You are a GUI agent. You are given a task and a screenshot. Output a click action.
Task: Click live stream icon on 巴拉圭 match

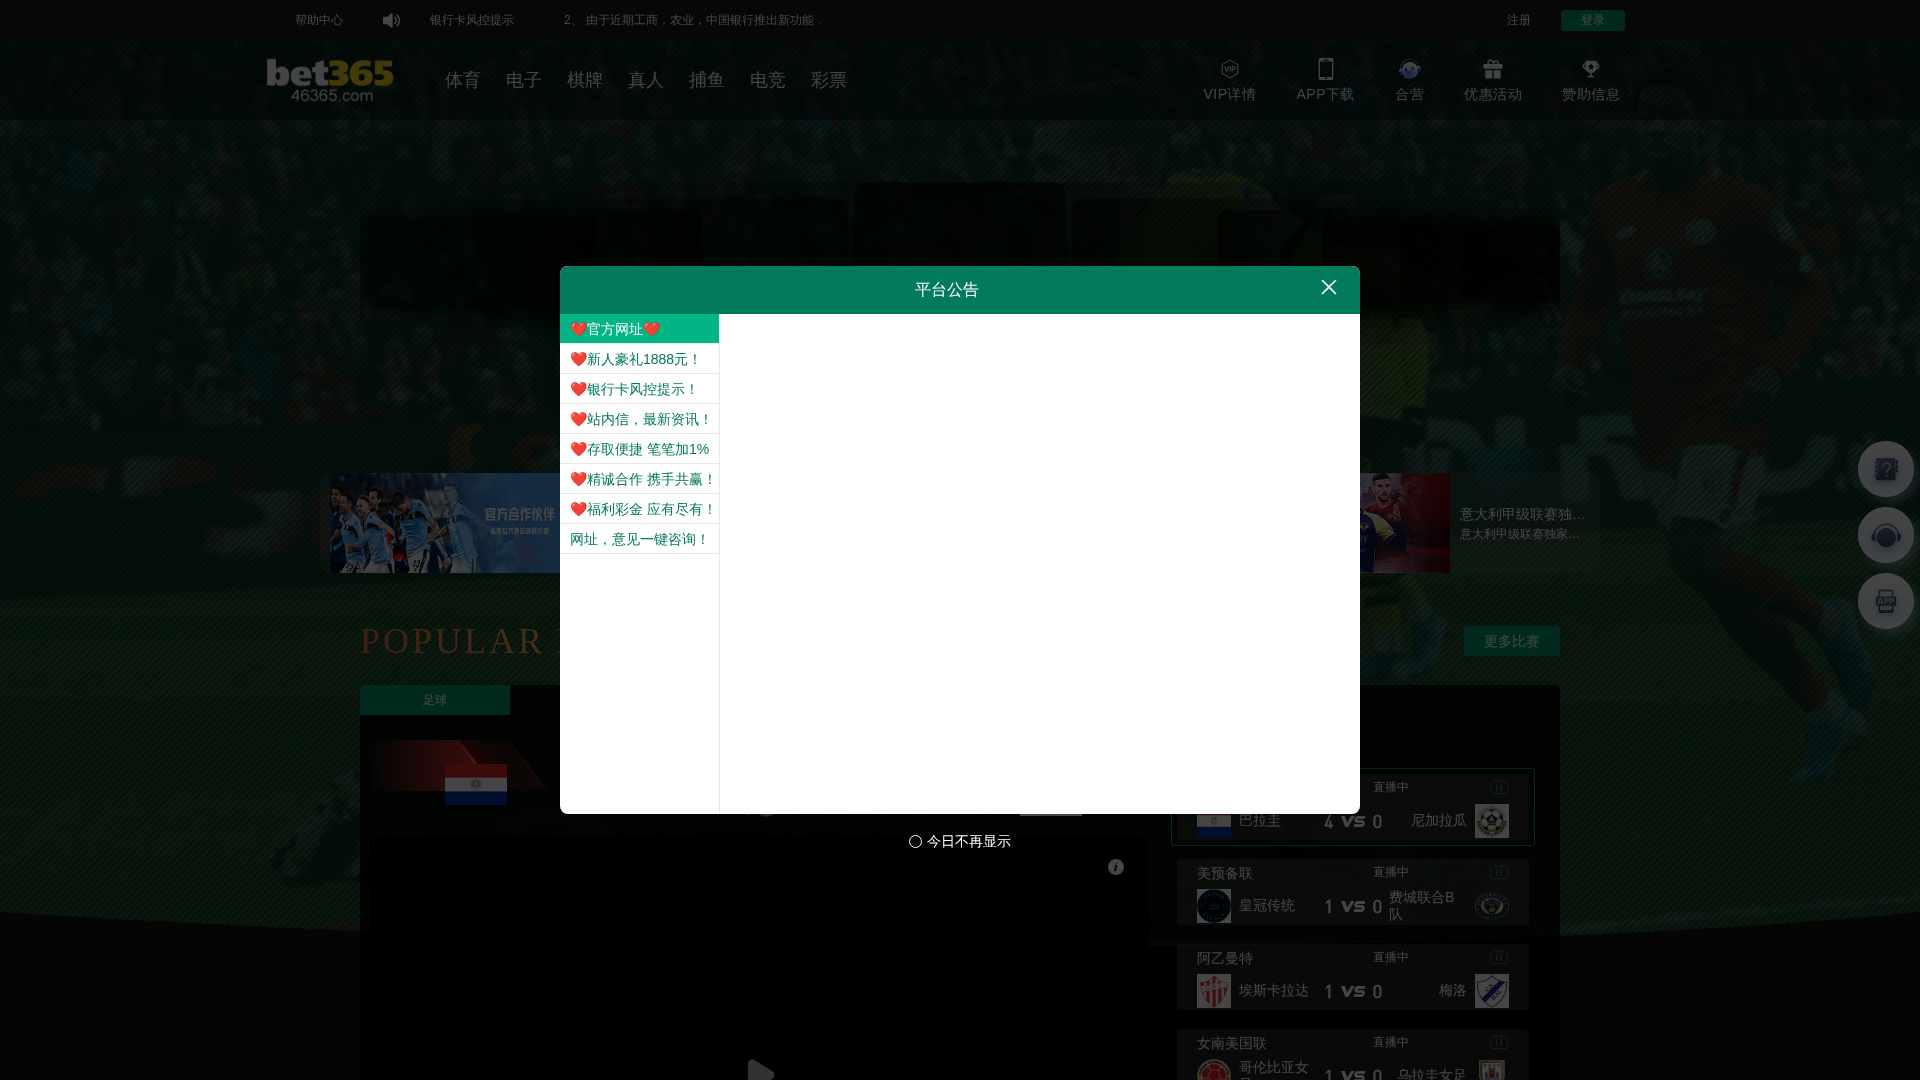pos(1498,787)
